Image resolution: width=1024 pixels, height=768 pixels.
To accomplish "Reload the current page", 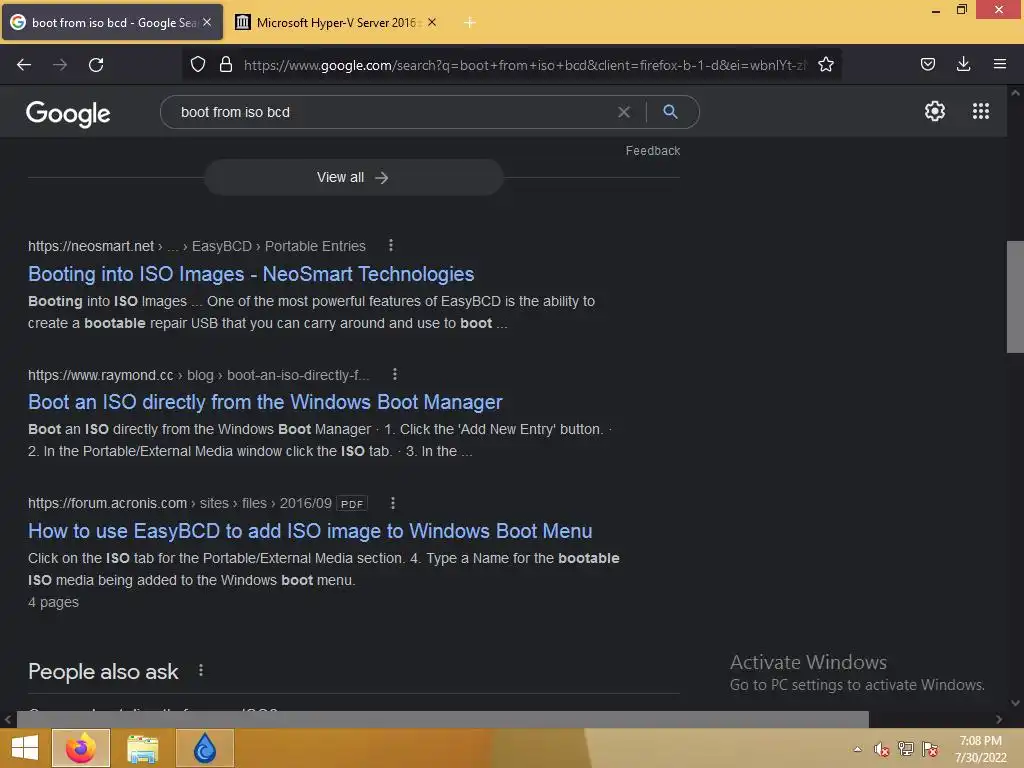I will (x=96, y=65).
